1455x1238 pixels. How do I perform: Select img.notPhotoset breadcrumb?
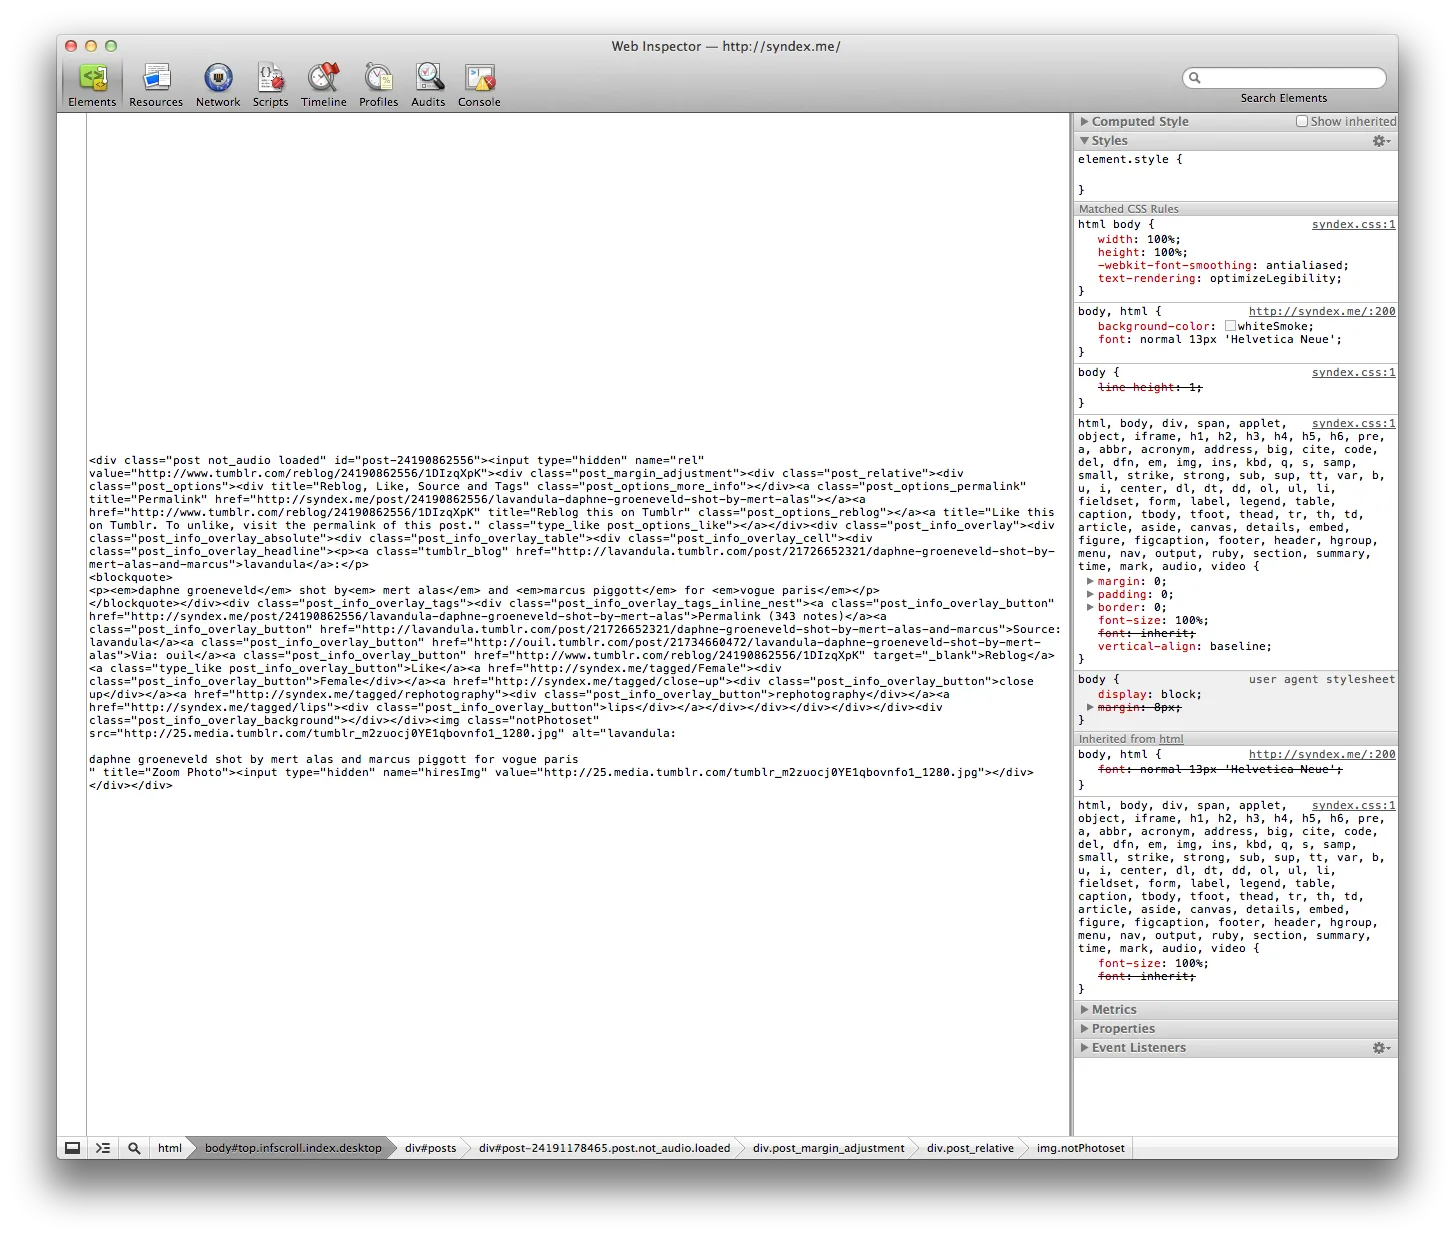1080,1148
